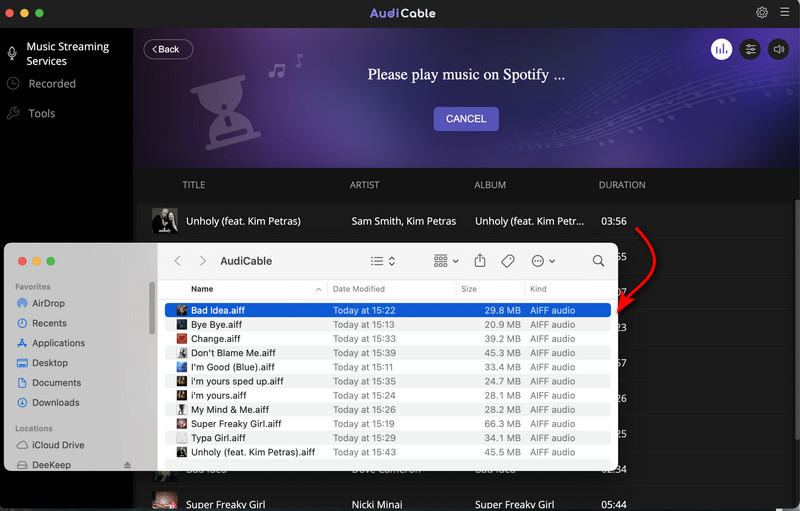
Task: Click the AudiCable track list scrollbar
Action: coord(797,319)
